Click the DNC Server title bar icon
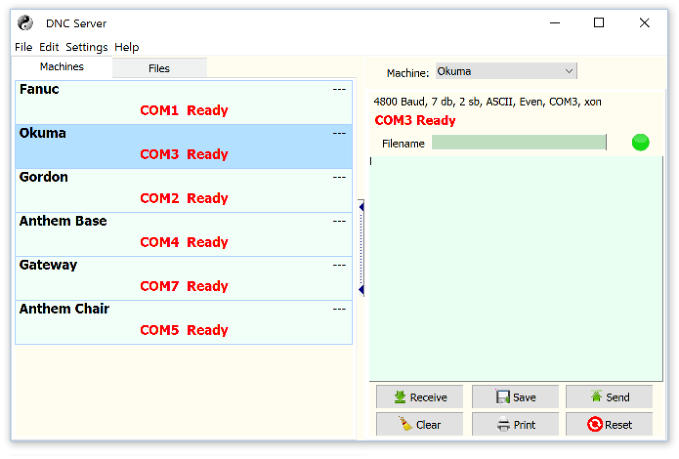 tap(26, 23)
